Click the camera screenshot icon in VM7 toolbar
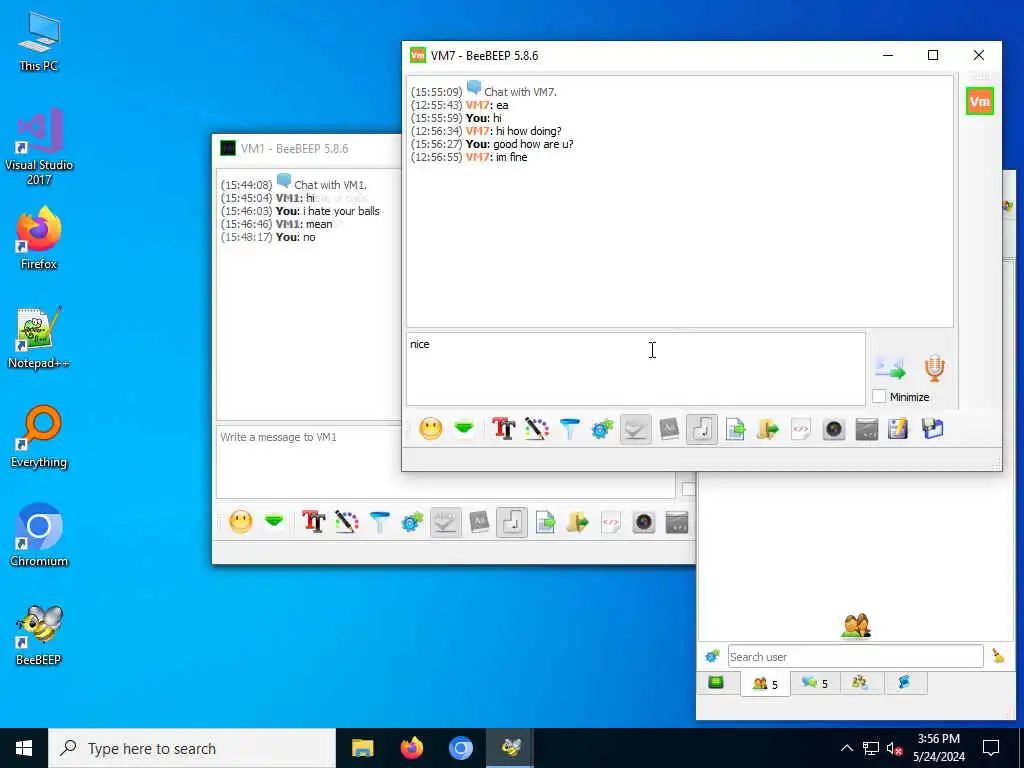The height and width of the screenshot is (768, 1024). [834, 429]
